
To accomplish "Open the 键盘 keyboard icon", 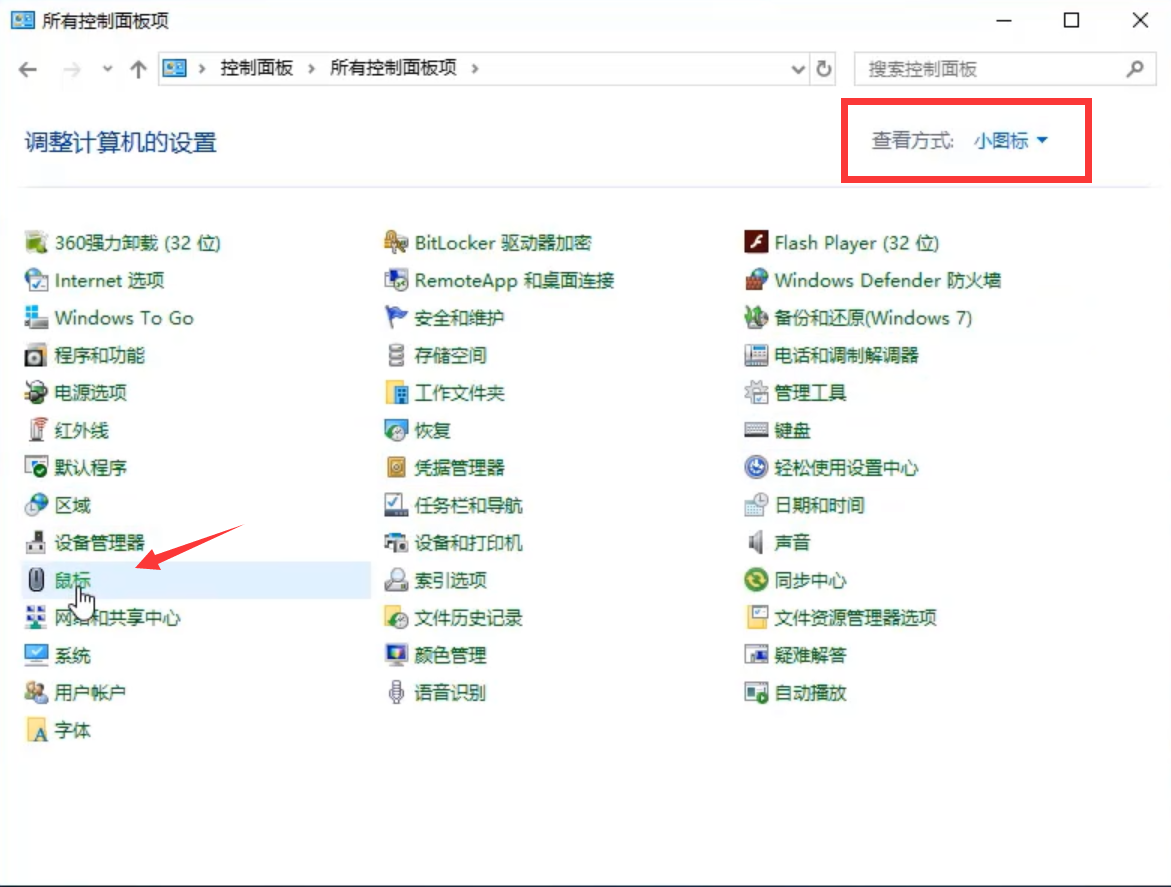I will [x=756, y=431].
